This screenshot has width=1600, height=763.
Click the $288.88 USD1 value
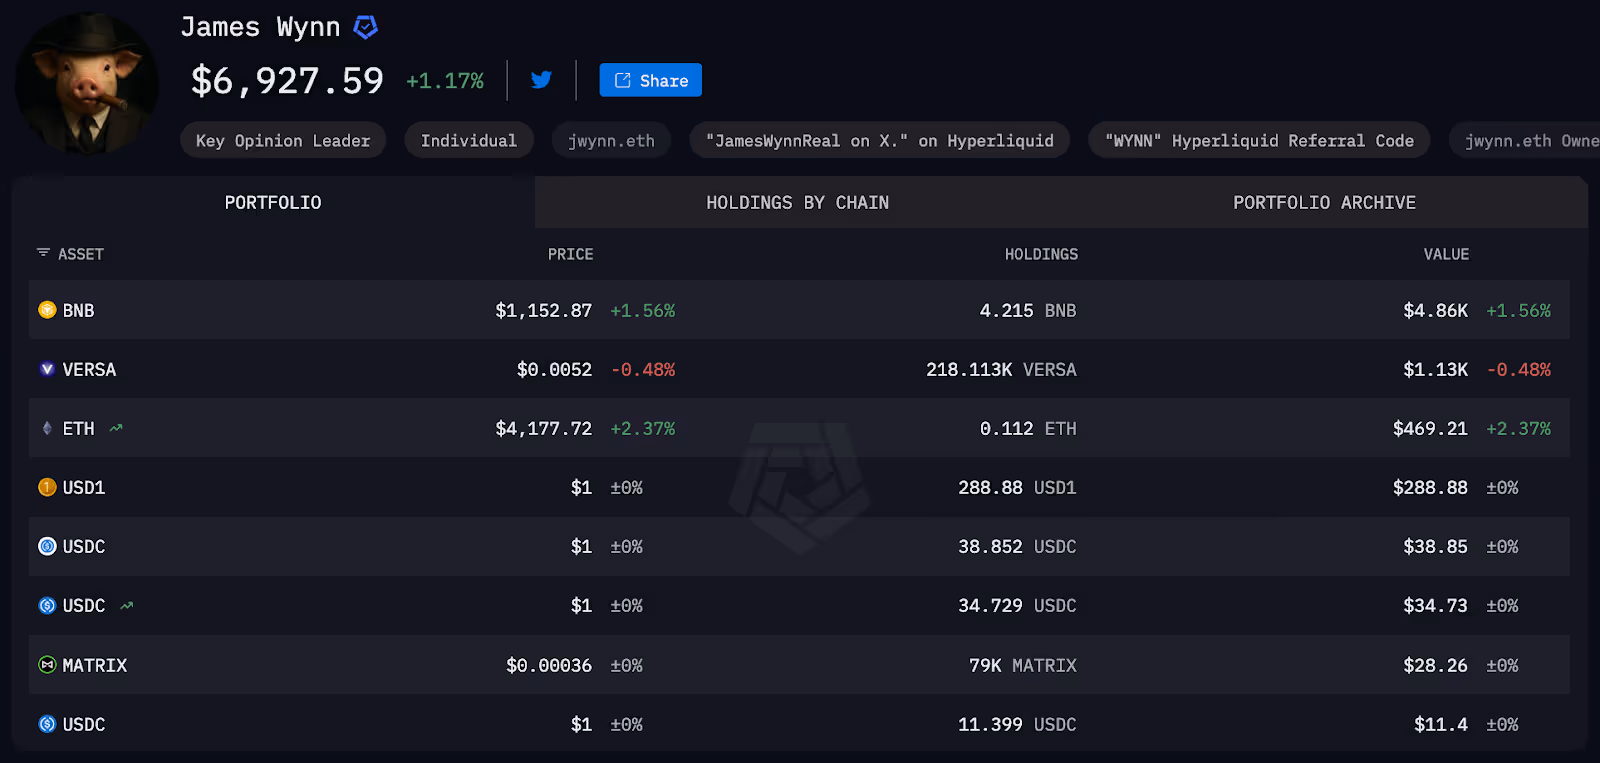coord(1430,487)
